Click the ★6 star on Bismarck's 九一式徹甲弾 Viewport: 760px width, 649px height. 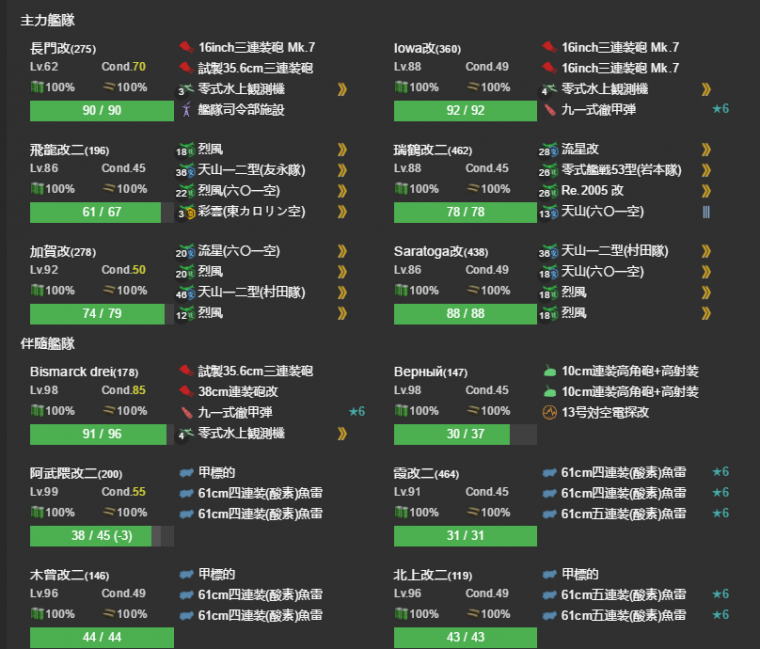coord(357,412)
